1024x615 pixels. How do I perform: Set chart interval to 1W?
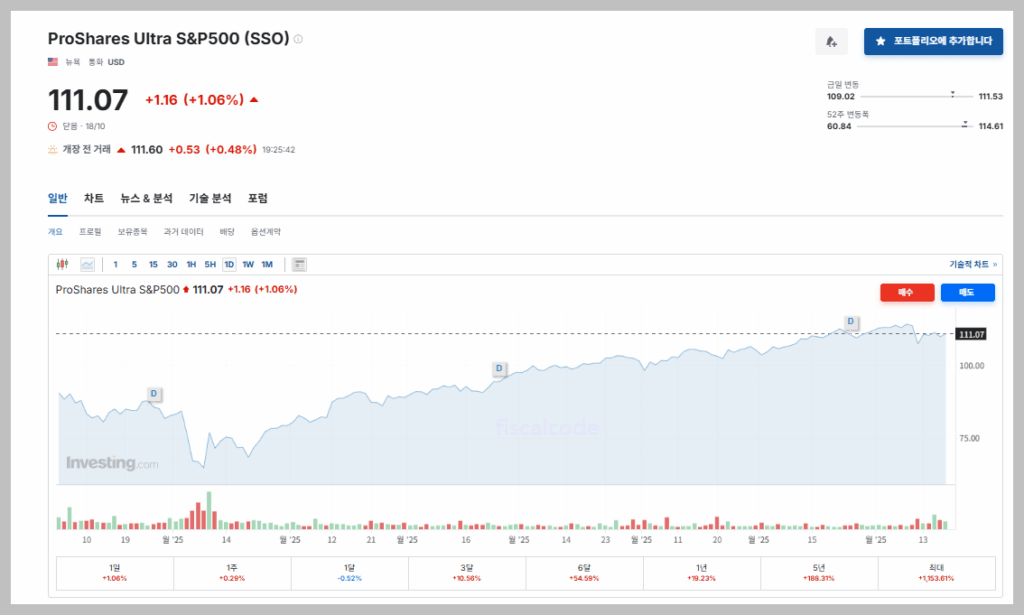248,264
